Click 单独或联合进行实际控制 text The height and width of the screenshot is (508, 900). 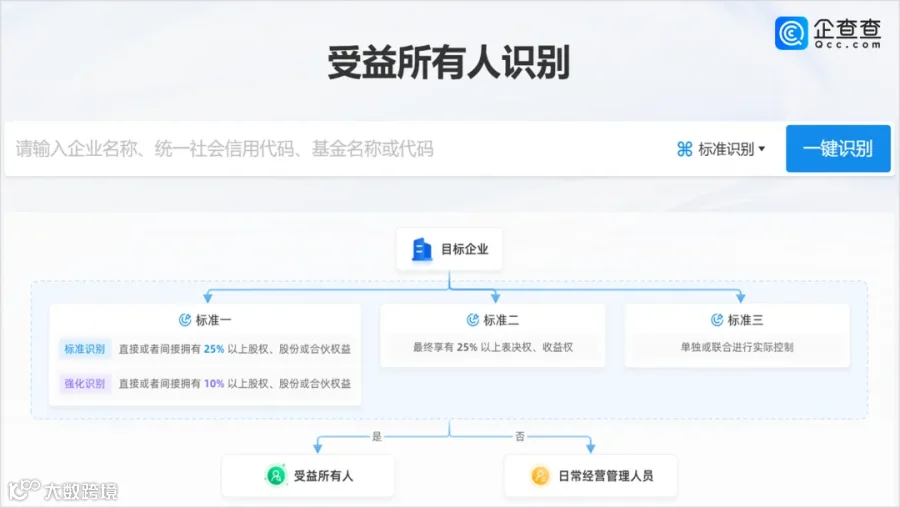click(x=737, y=347)
